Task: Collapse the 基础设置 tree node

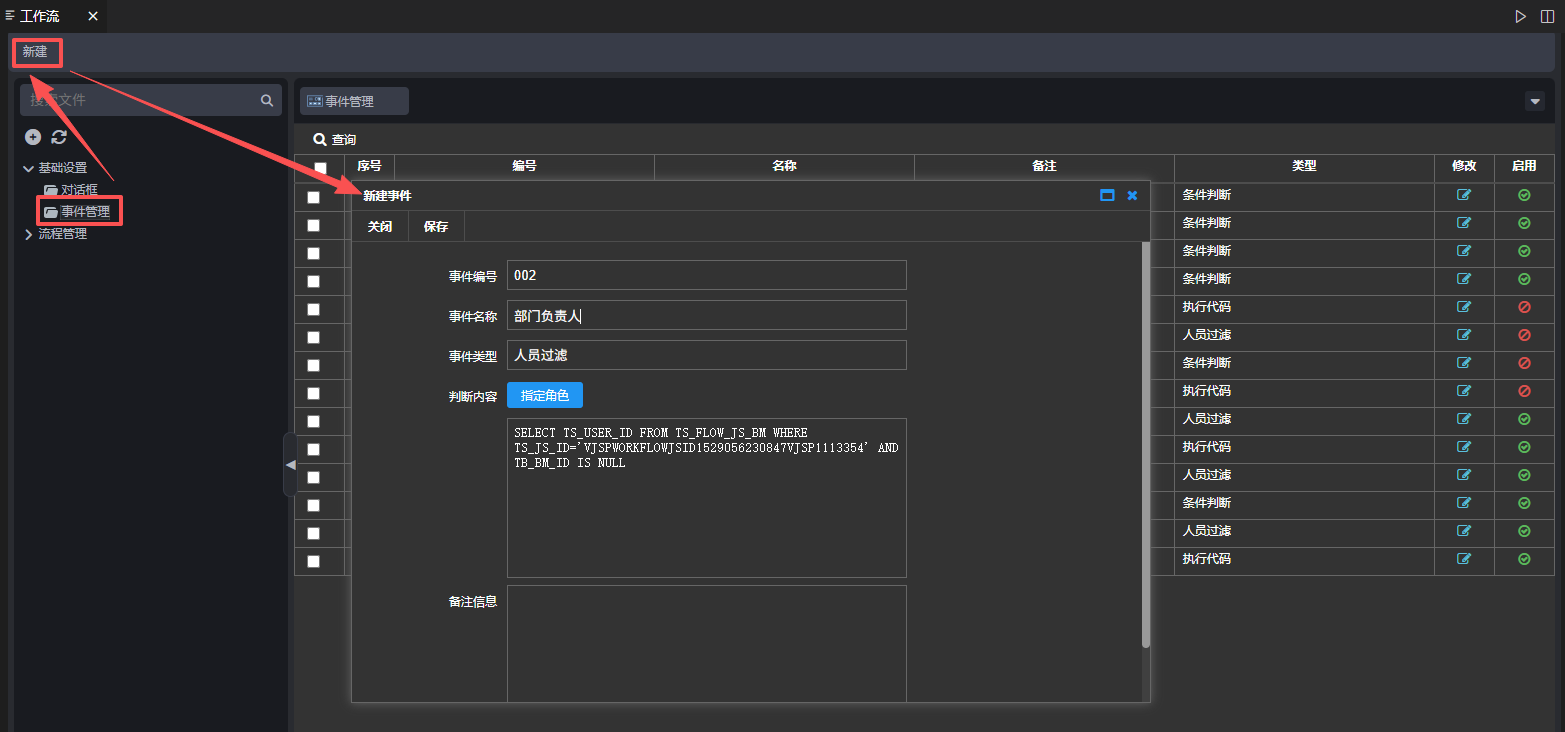Action: click(x=28, y=168)
